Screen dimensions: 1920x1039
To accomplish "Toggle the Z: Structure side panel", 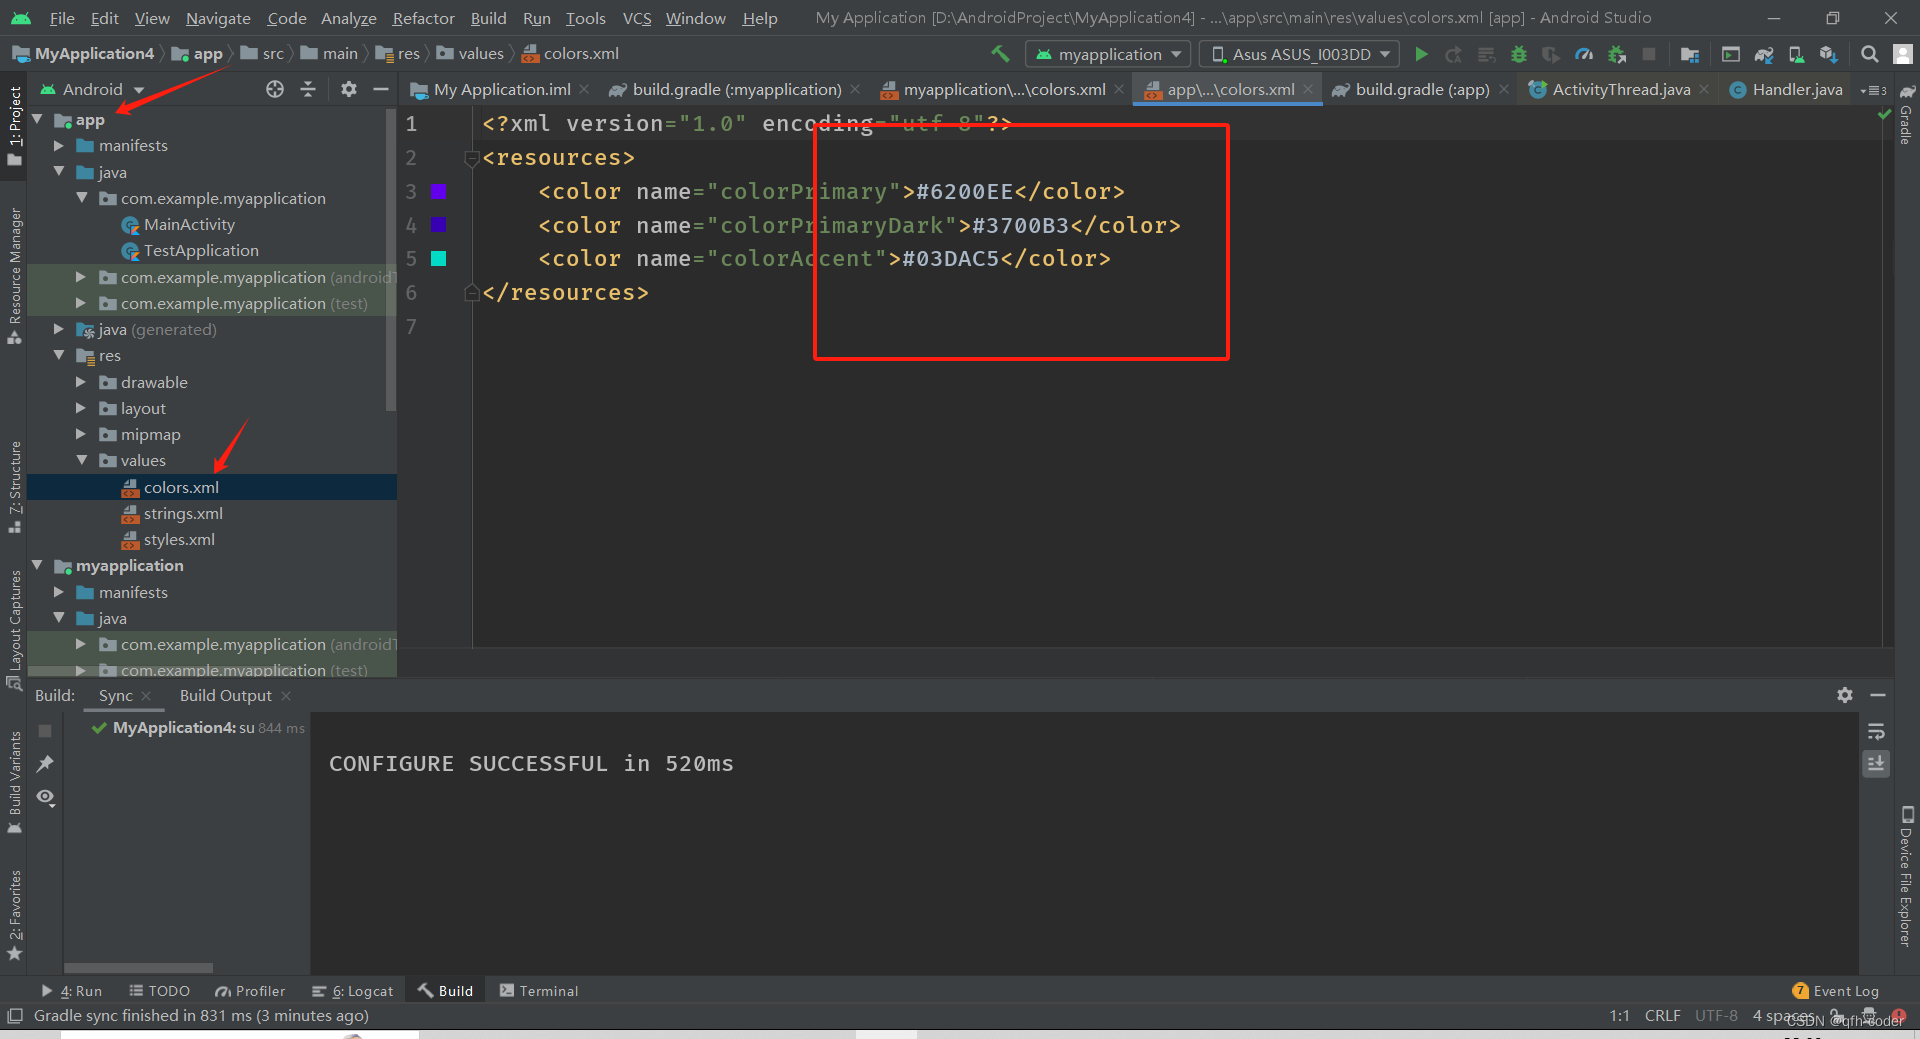I will click(x=14, y=487).
